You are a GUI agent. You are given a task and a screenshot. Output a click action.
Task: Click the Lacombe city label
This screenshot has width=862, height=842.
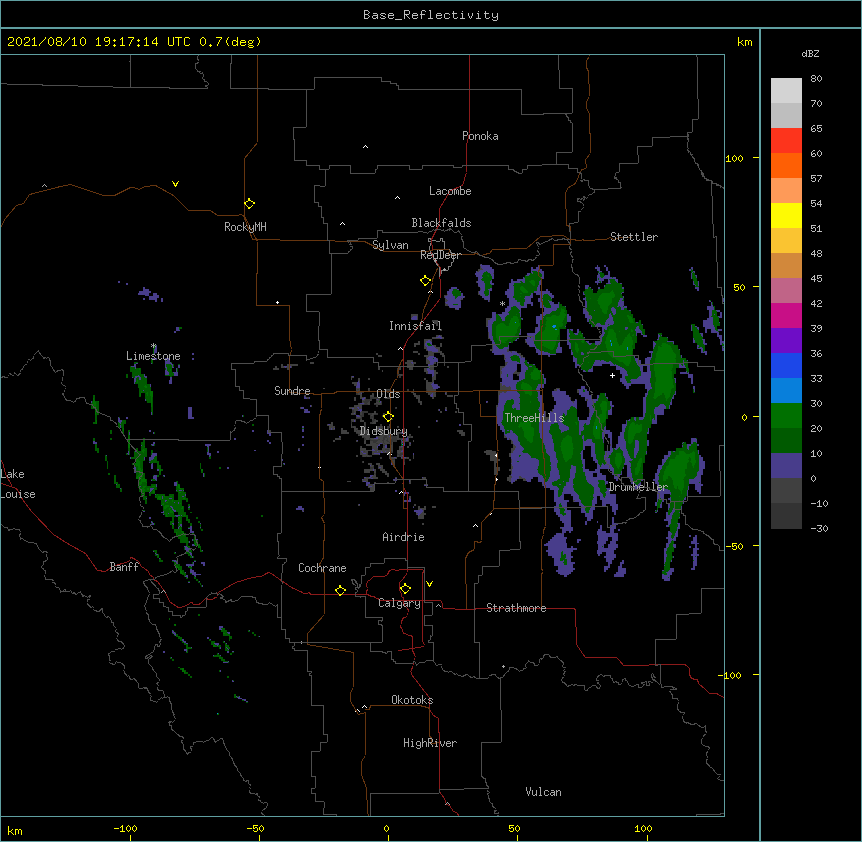(x=450, y=191)
